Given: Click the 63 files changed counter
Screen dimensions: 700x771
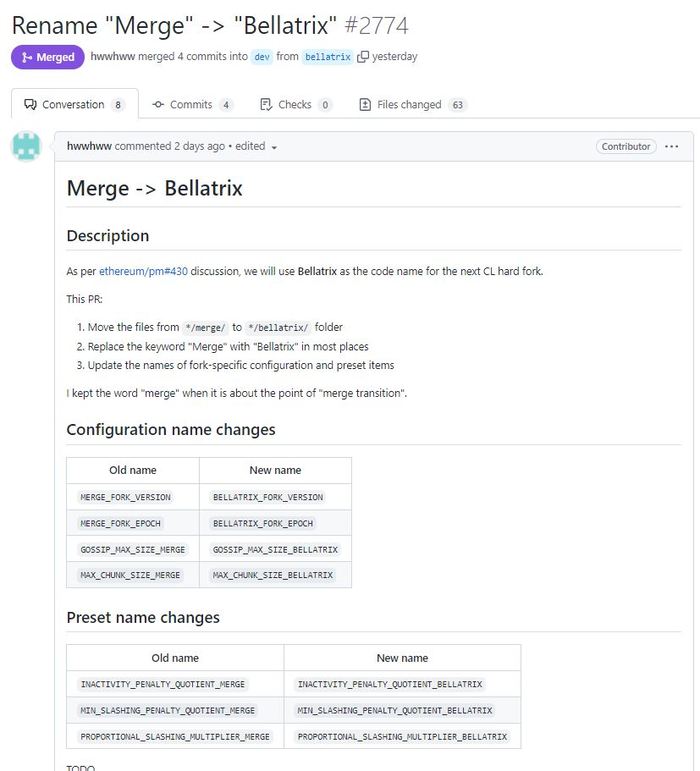Looking at the screenshot, I should 458,105.
